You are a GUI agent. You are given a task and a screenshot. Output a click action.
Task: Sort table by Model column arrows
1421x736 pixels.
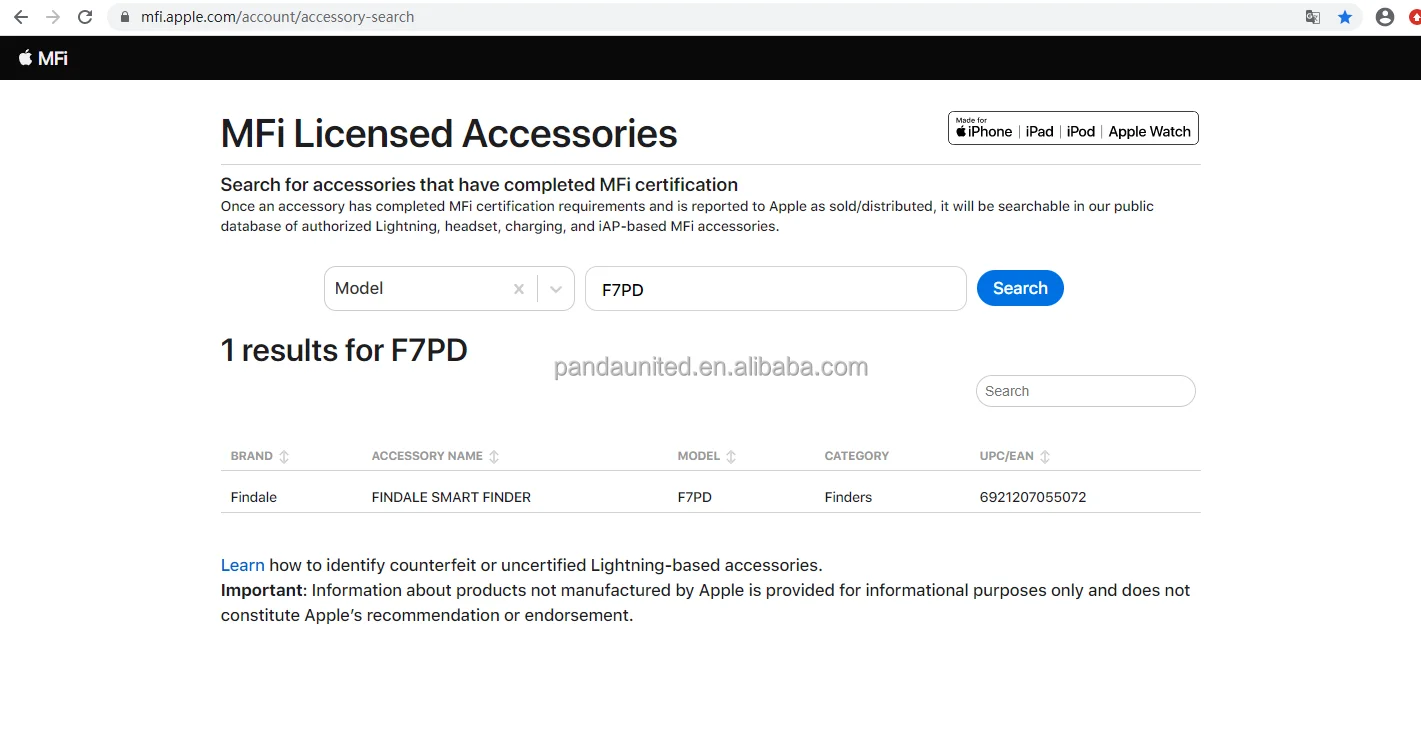pyautogui.click(x=731, y=456)
